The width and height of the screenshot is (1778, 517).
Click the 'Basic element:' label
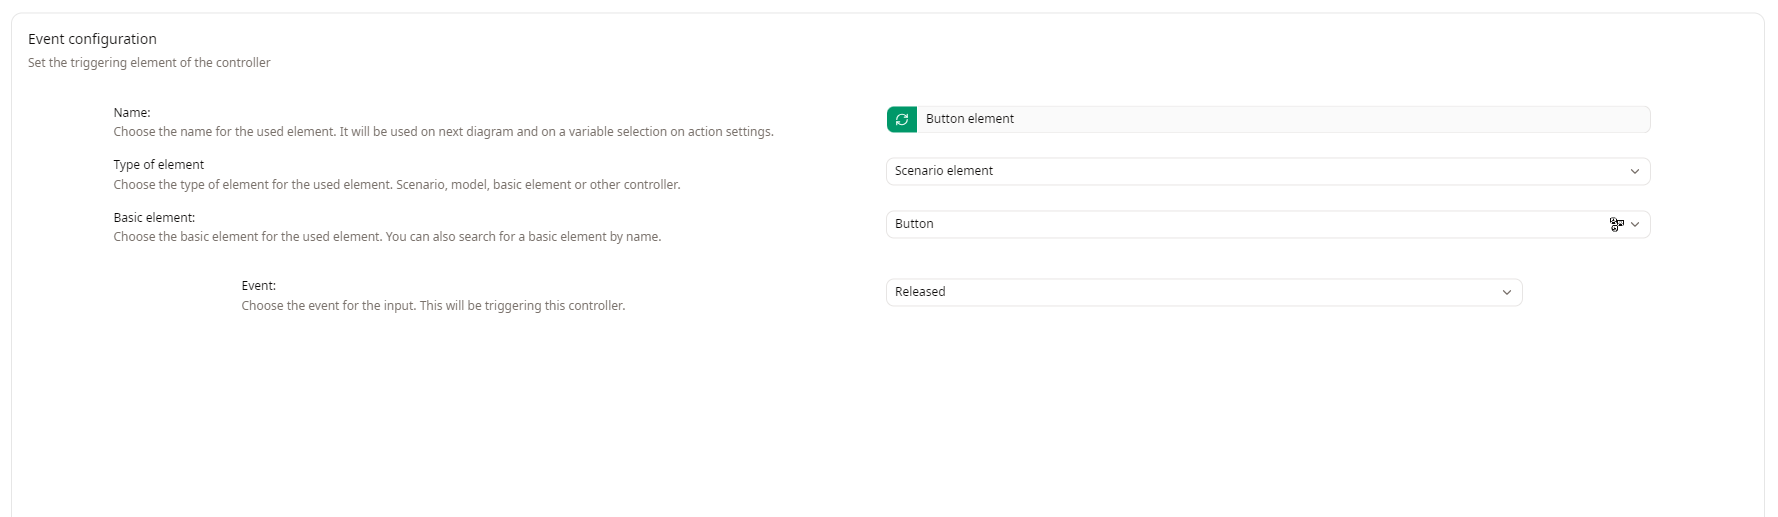point(154,218)
